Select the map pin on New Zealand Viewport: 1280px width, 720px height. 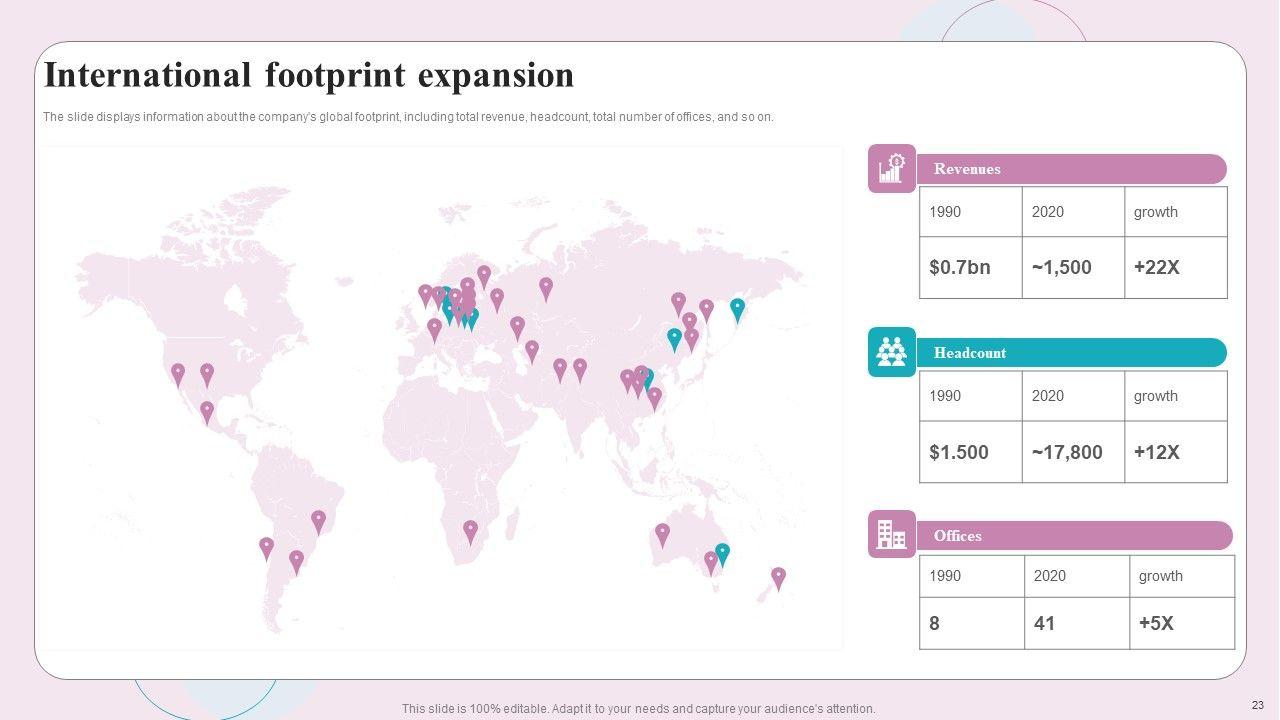coord(778,577)
